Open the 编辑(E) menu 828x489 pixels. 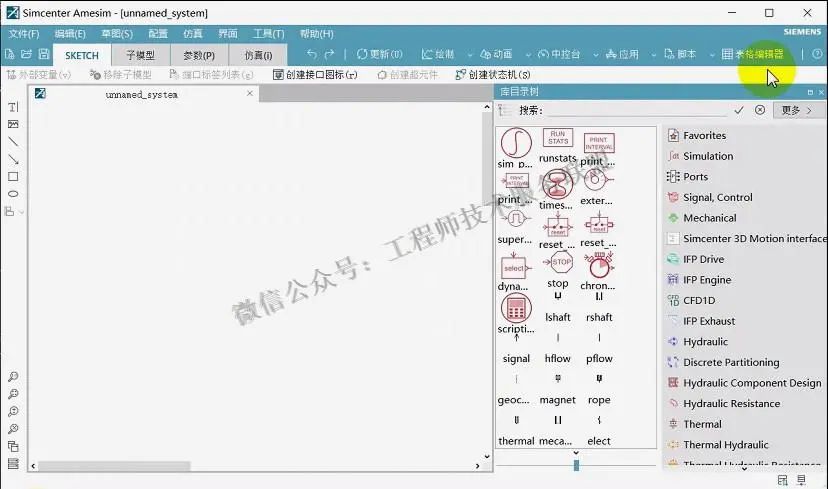pos(70,34)
